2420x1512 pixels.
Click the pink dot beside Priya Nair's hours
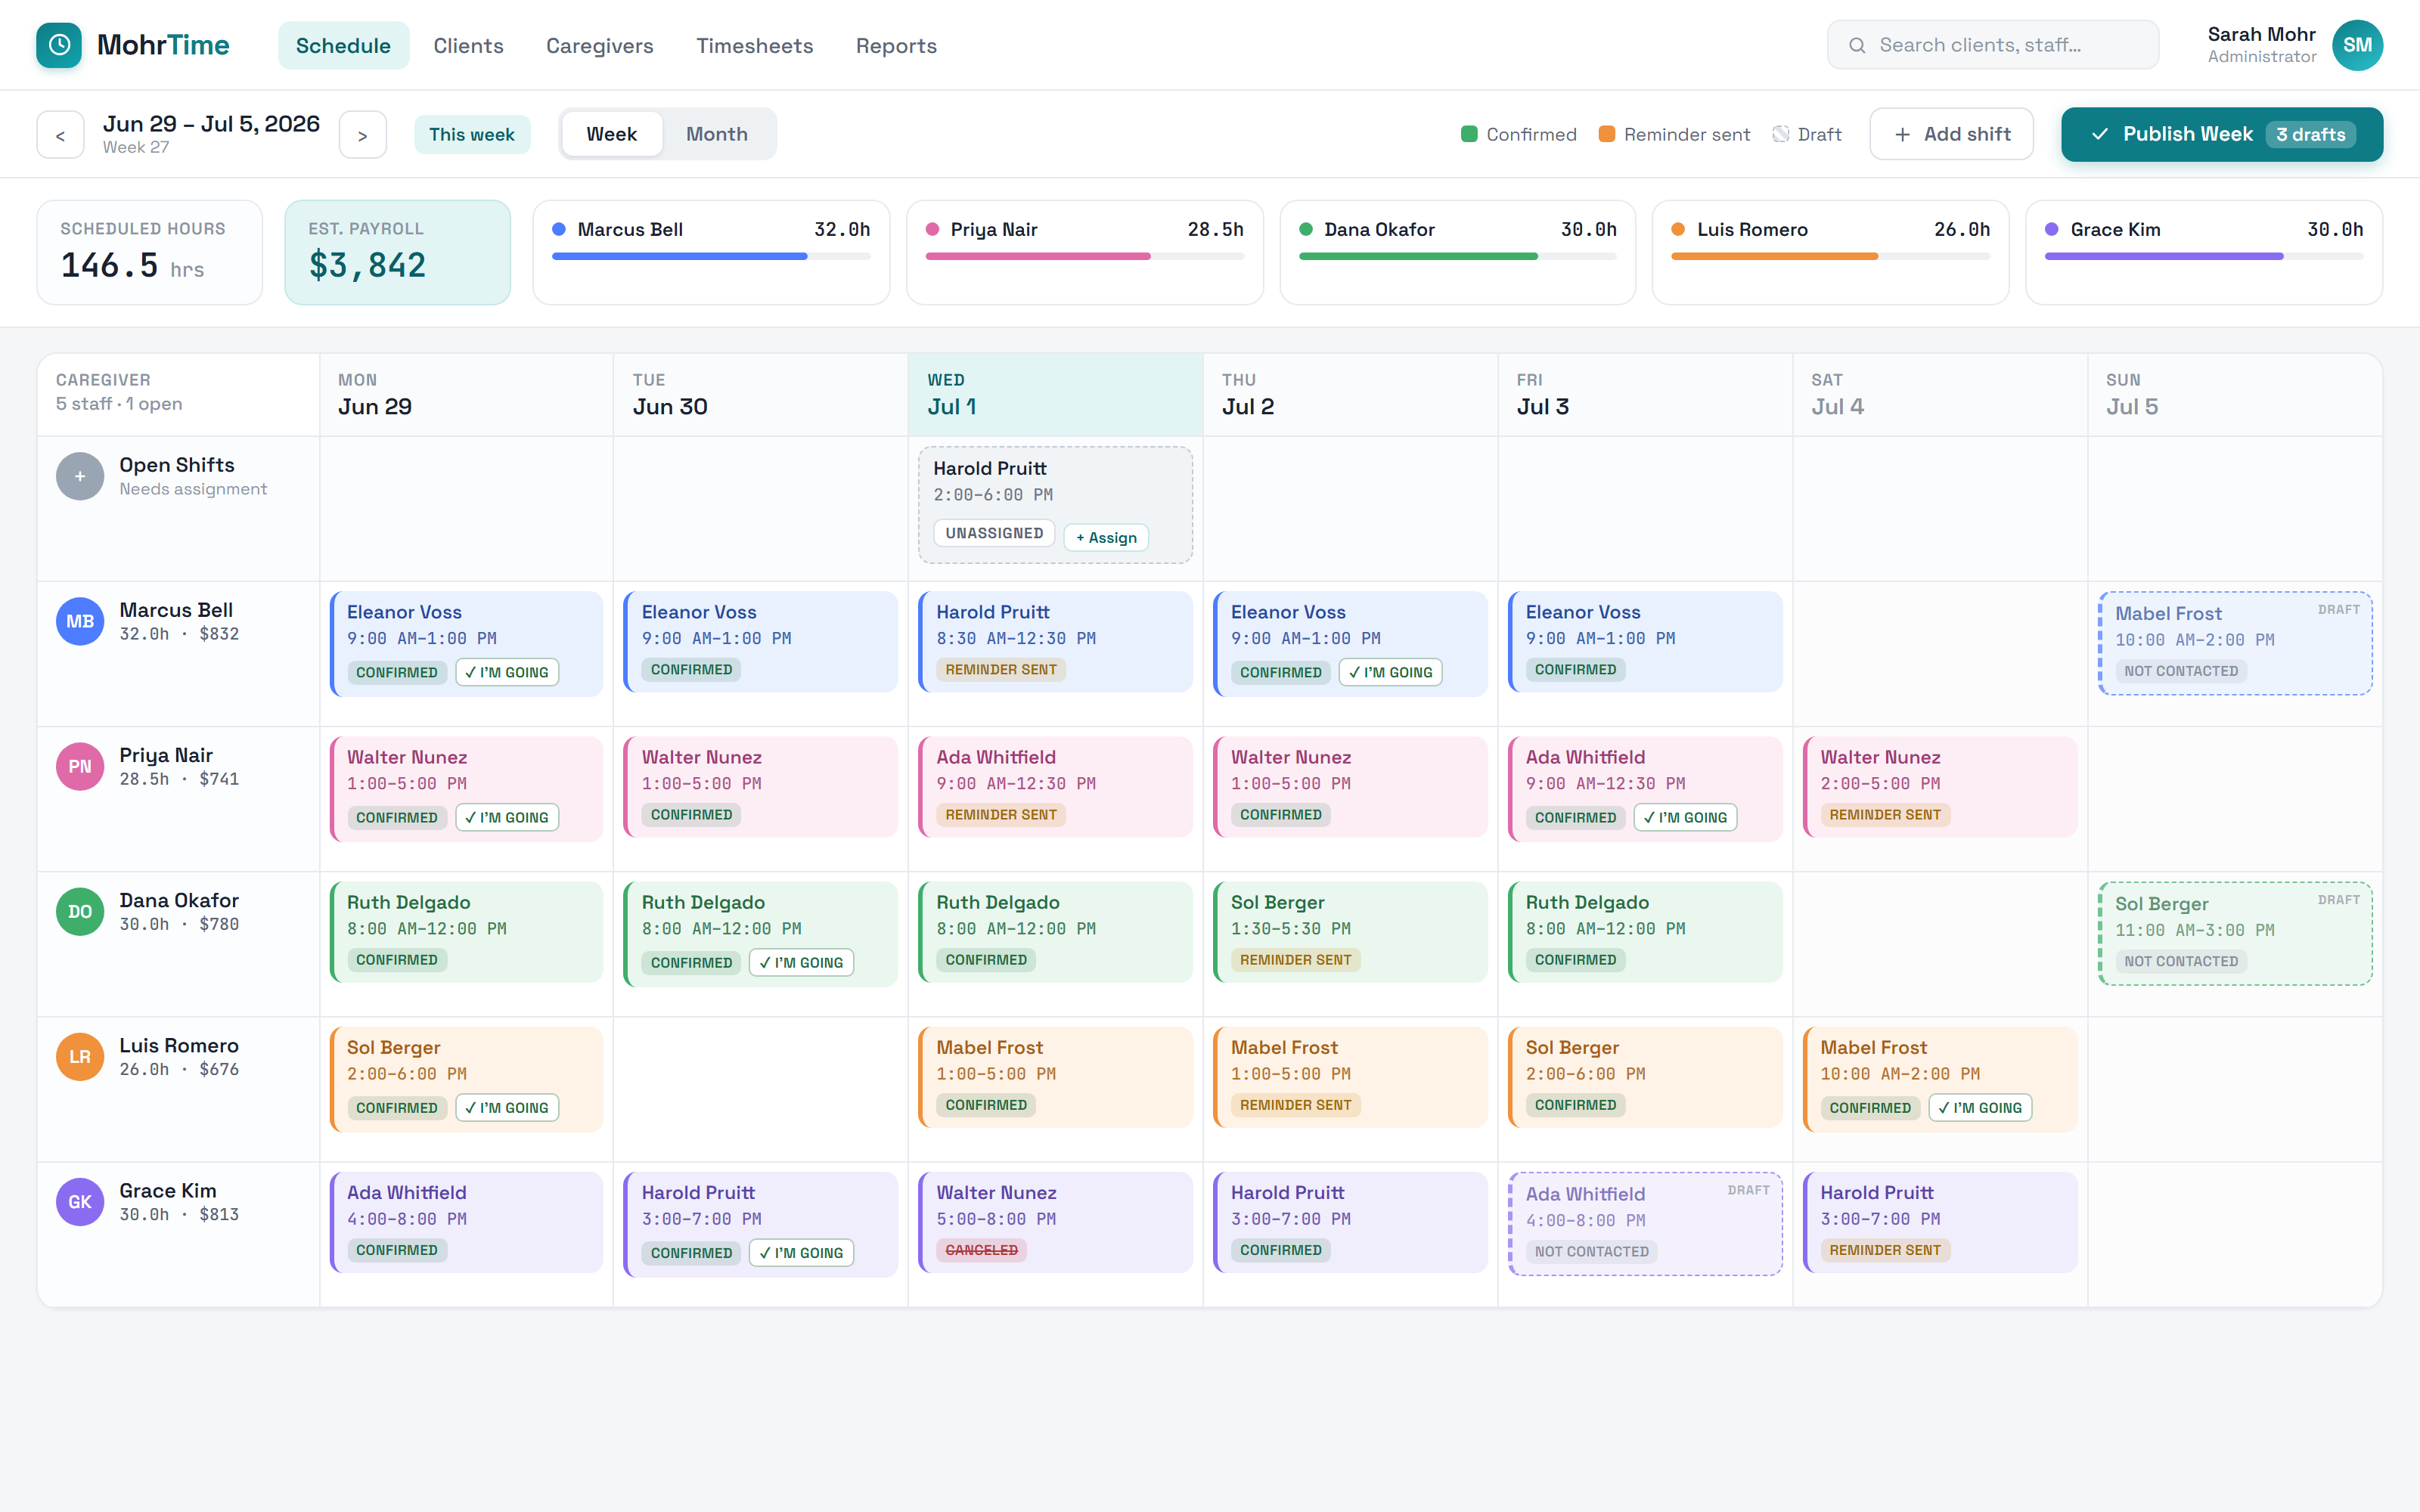[932, 229]
